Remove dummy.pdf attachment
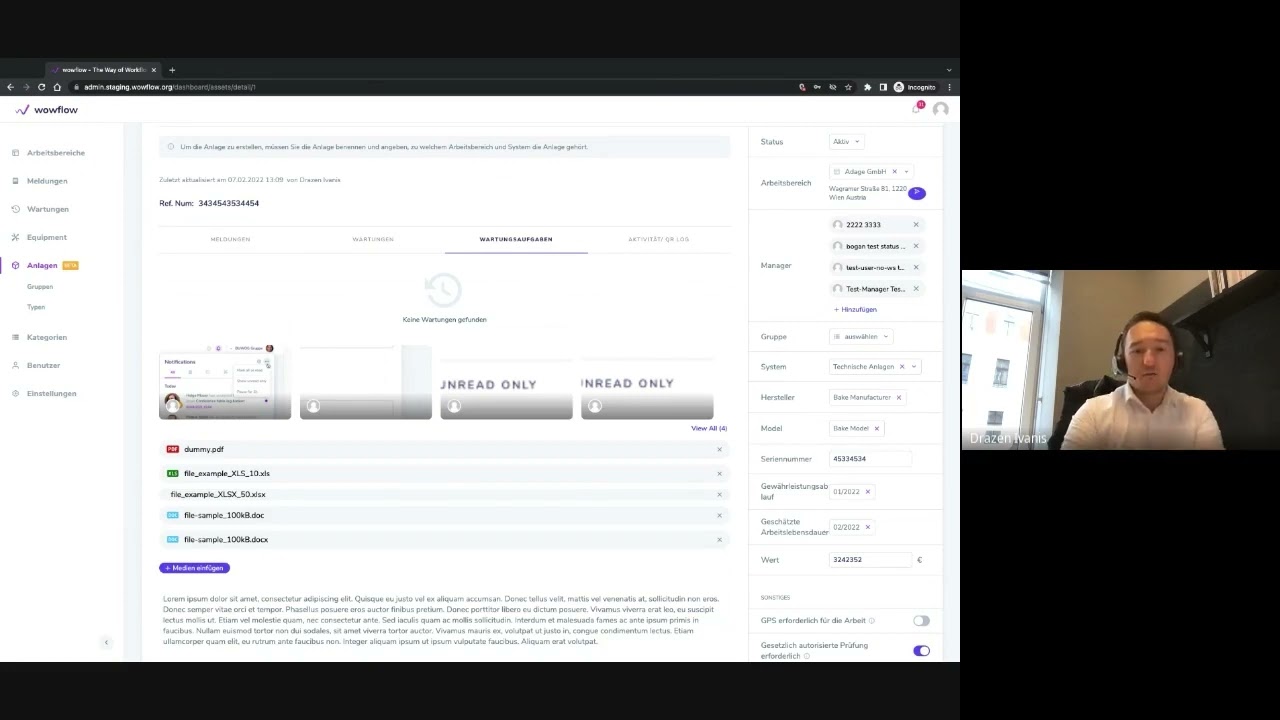1280x720 pixels. [x=719, y=449]
